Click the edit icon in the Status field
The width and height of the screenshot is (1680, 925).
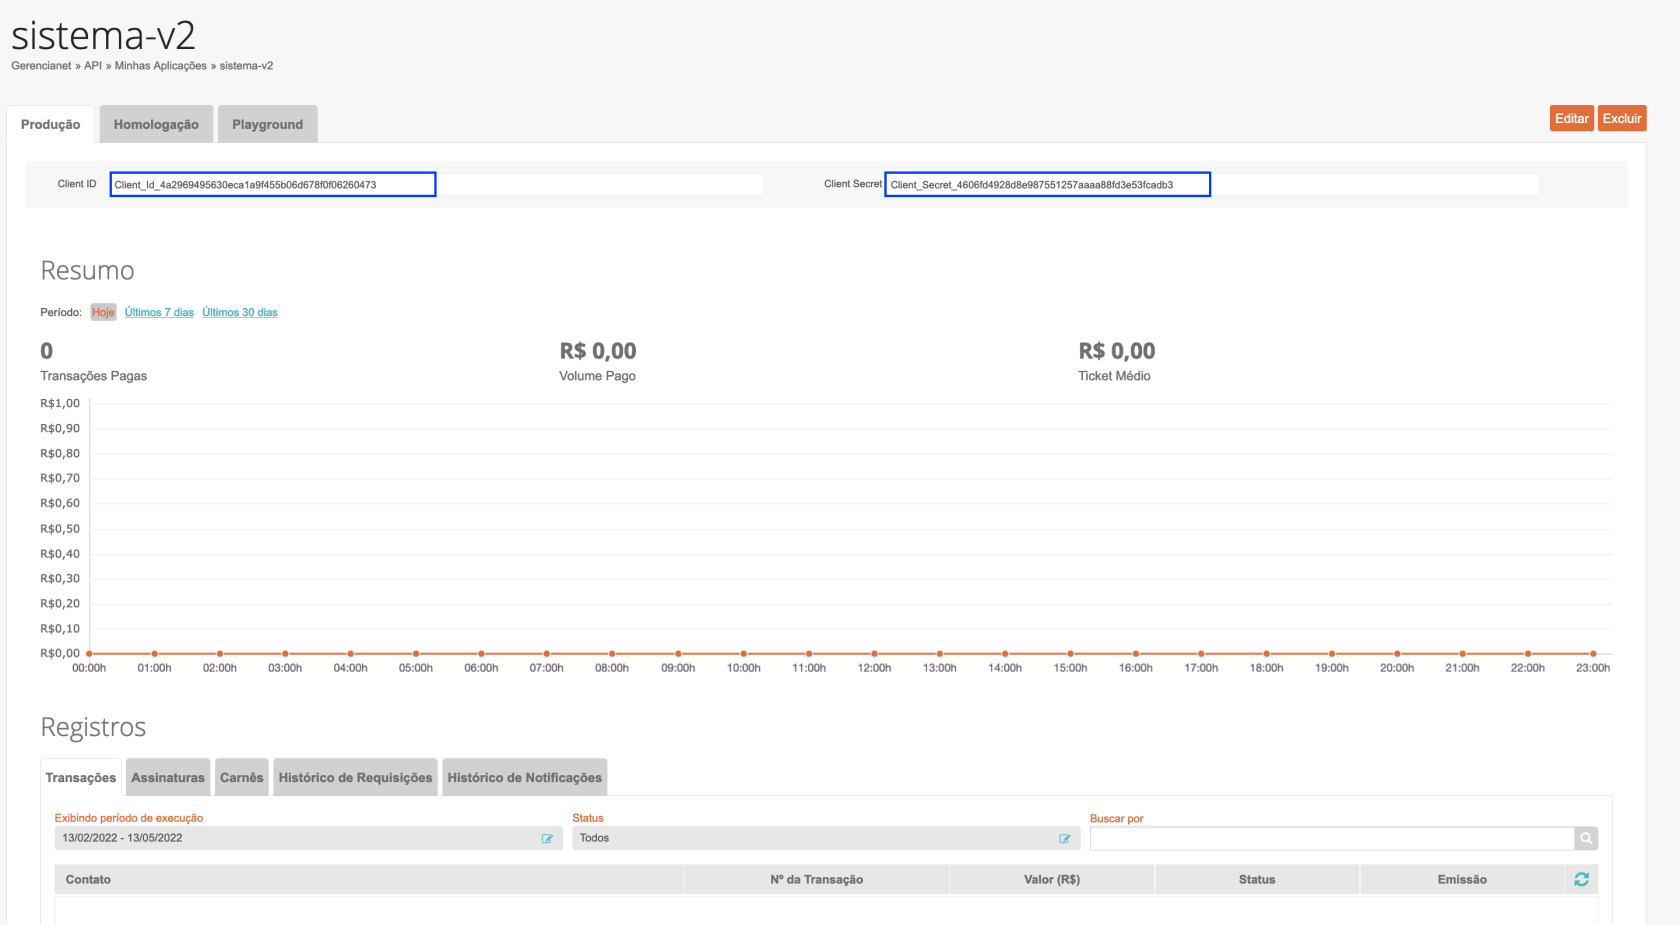click(1065, 838)
